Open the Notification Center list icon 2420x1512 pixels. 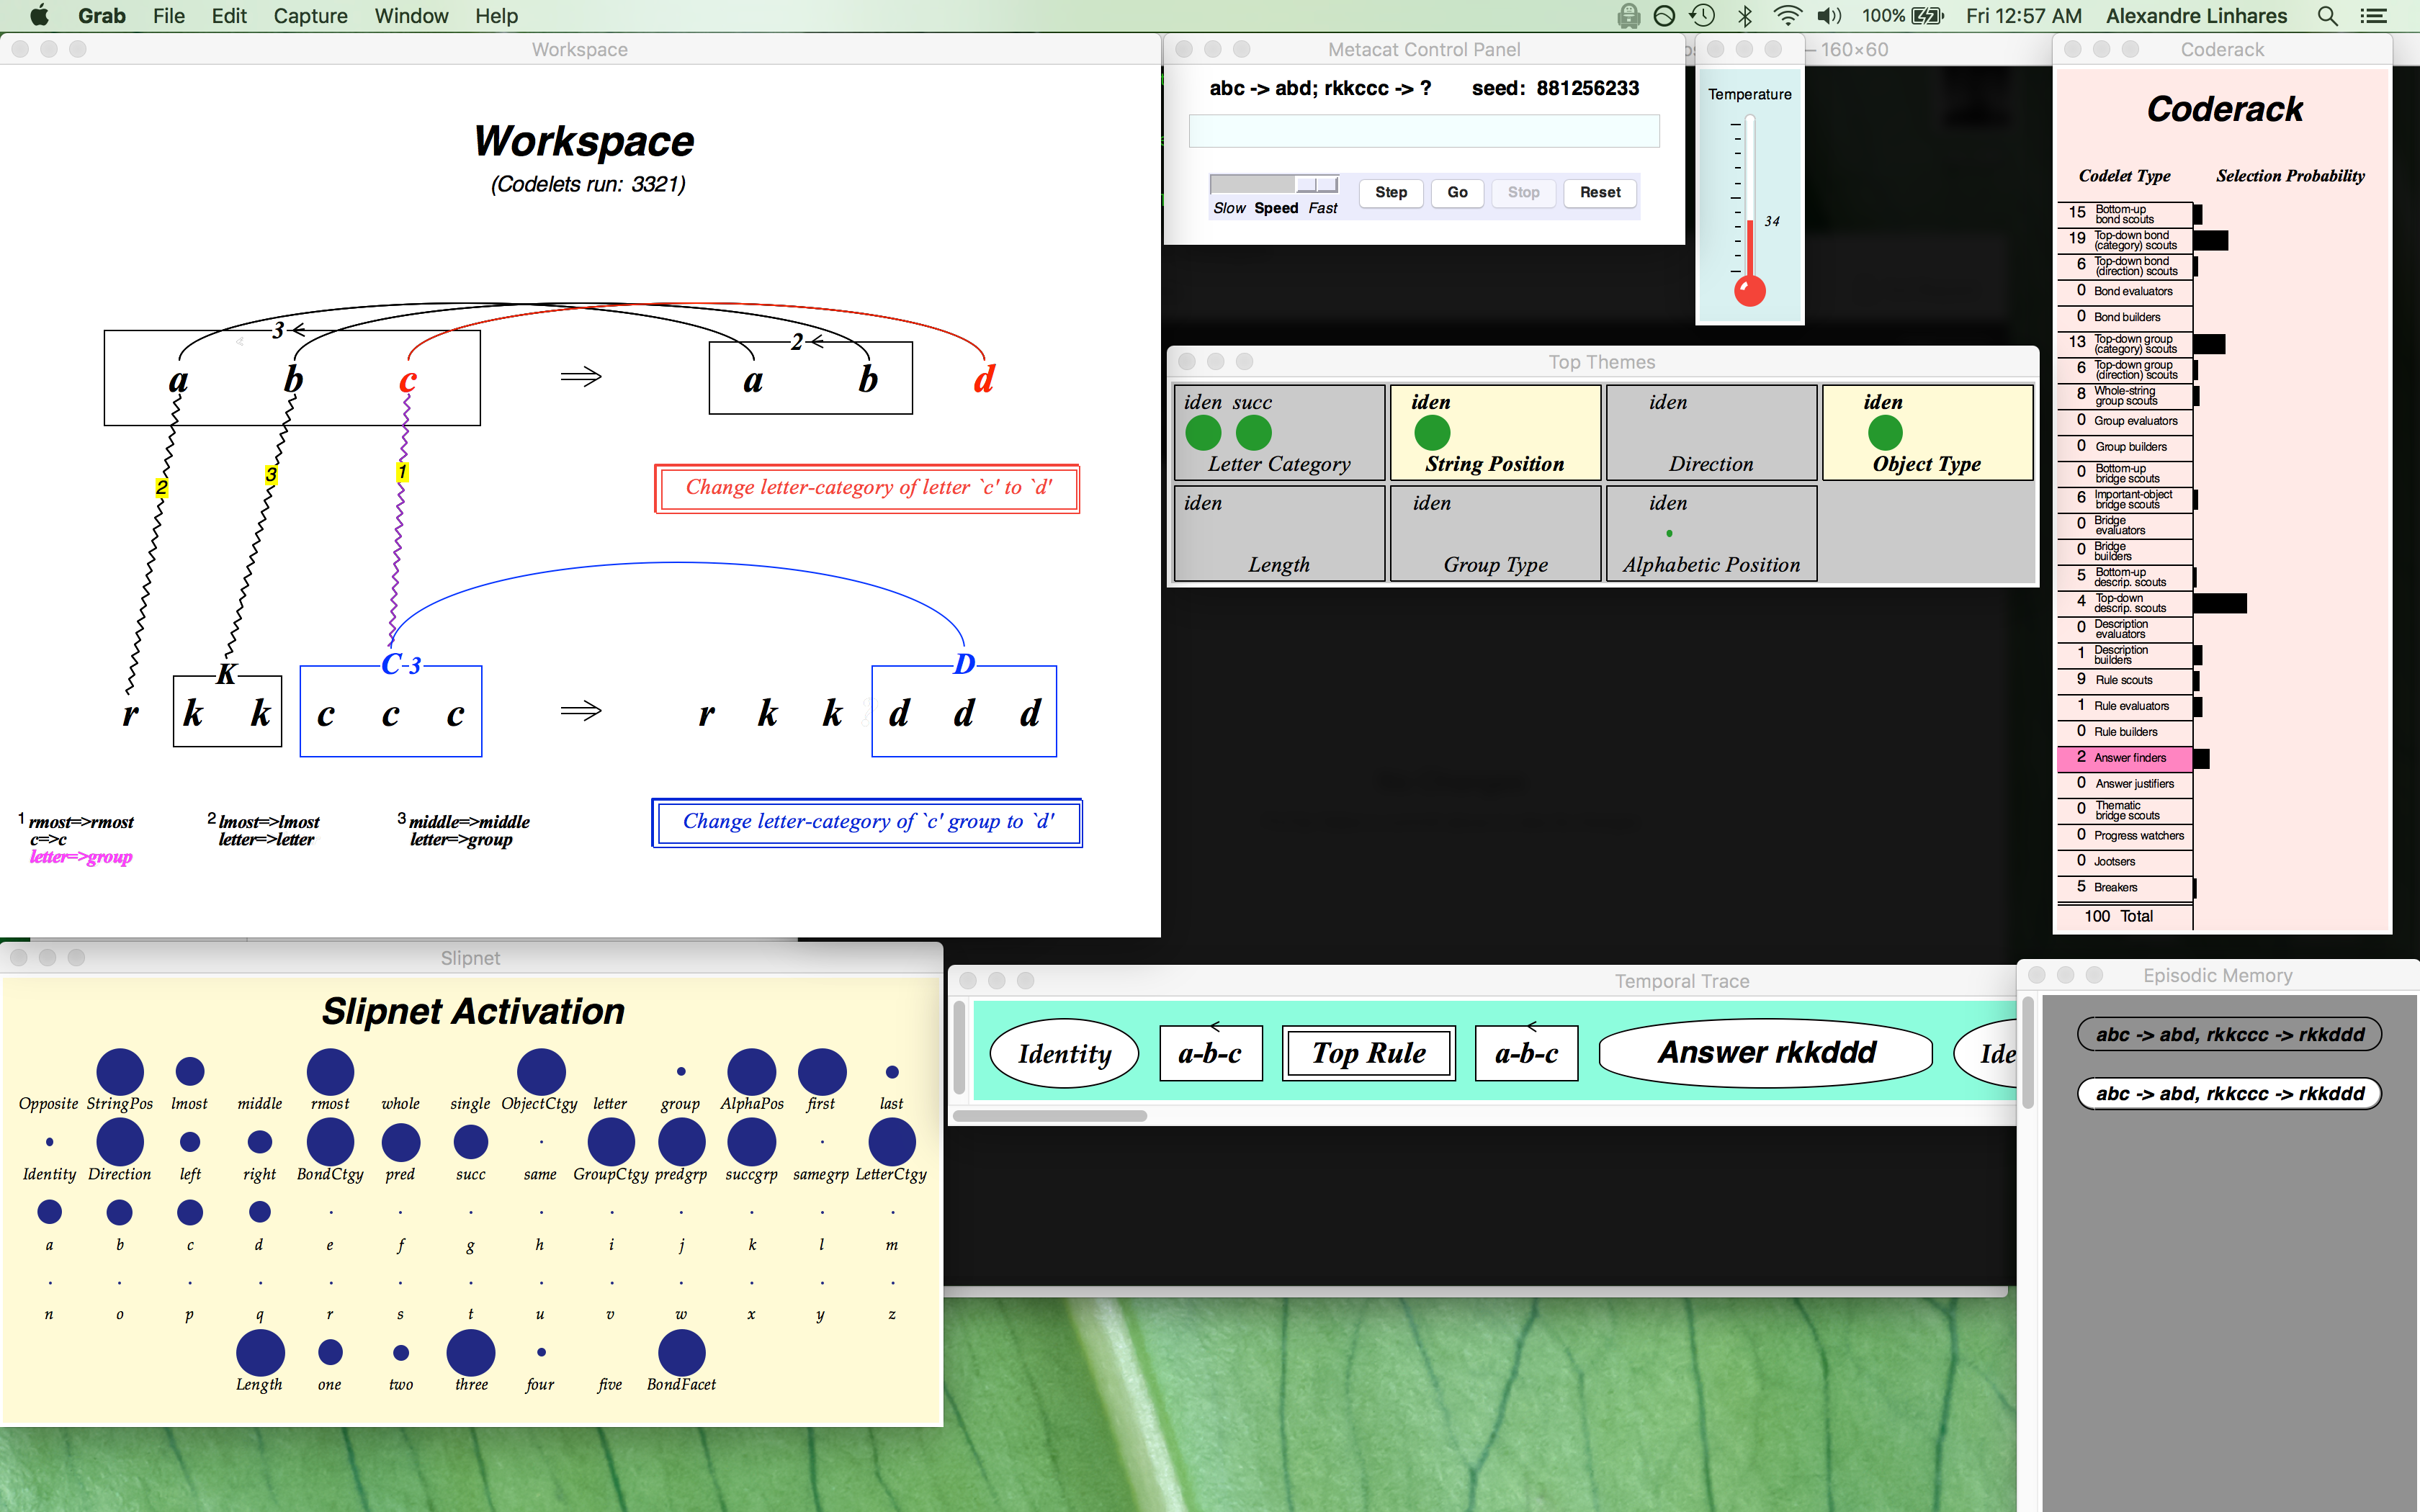click(x=2373, y=15)
